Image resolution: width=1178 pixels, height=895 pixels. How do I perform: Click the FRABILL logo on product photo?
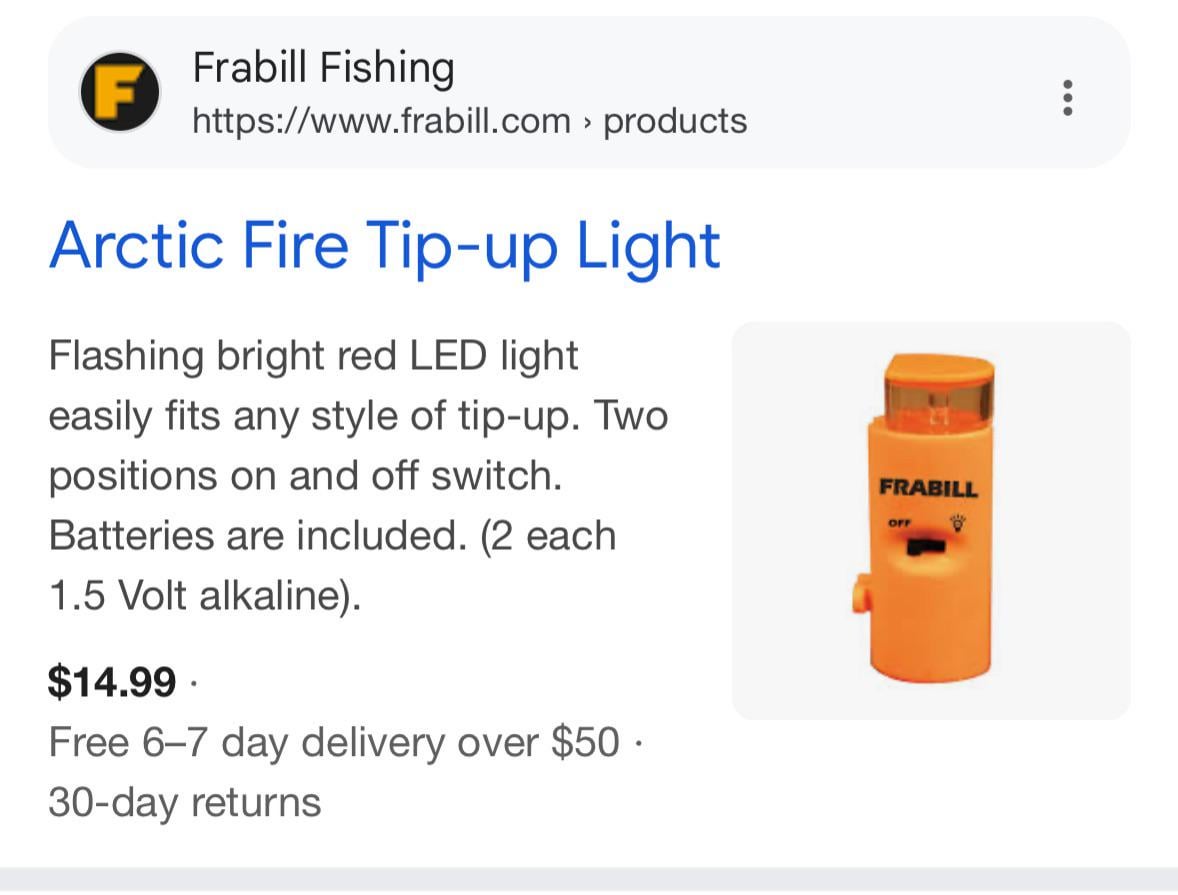(928, 489)
